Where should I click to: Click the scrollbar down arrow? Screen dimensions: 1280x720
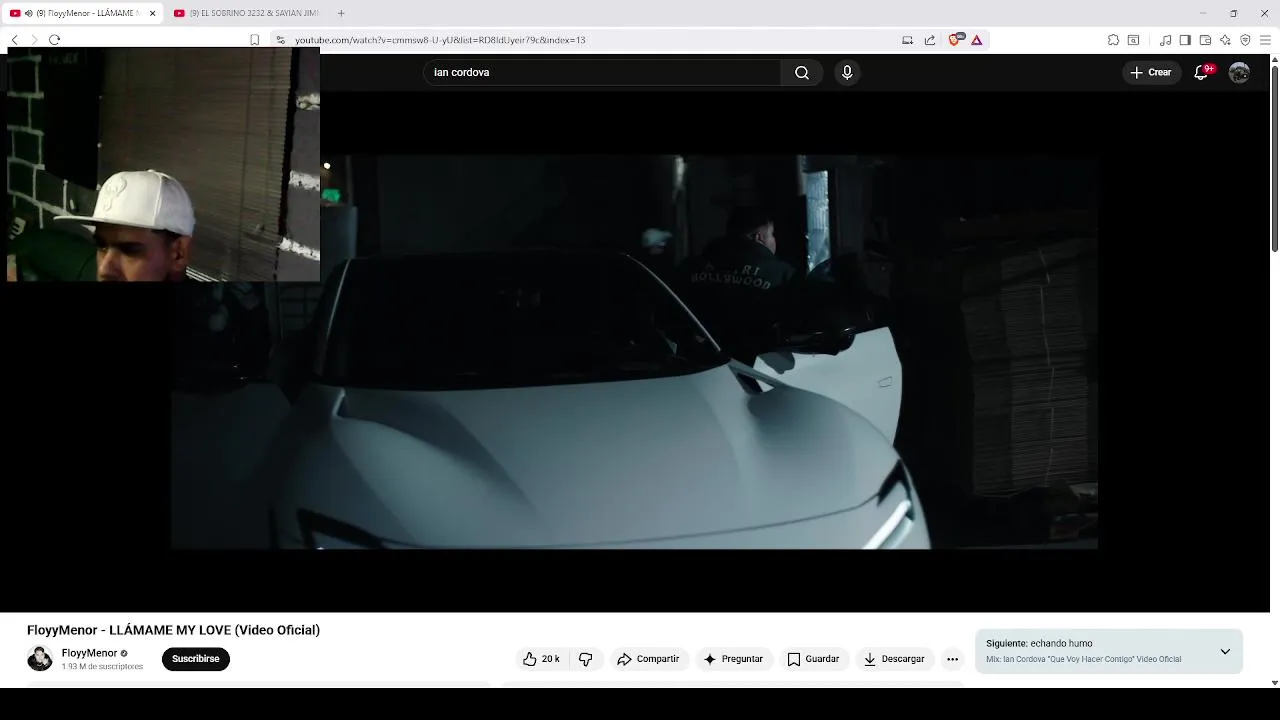pos(1274,682)
